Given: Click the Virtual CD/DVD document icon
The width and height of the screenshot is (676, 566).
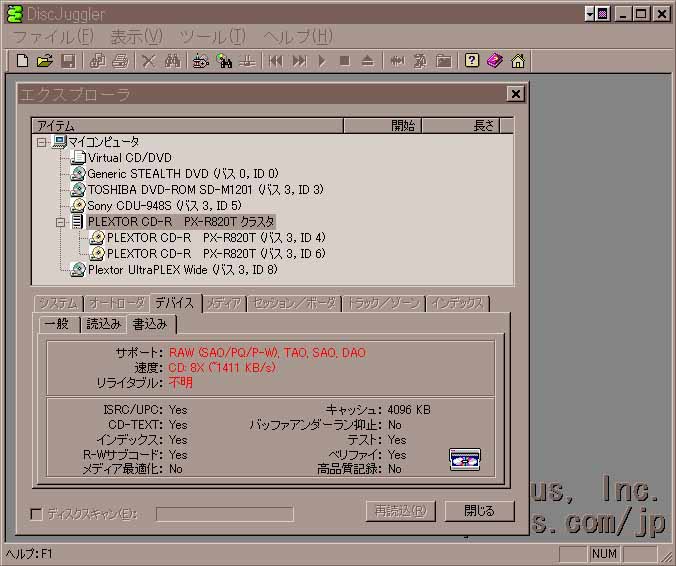Looking at the screenshot, I should click(78, 157).
